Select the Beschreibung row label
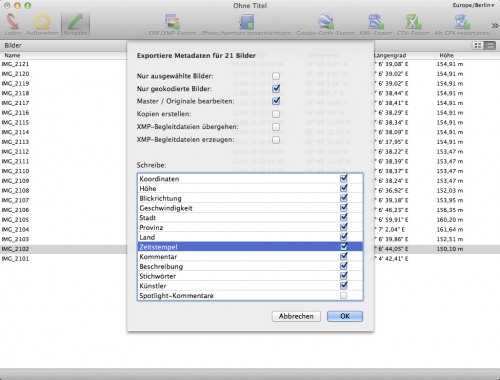Viewport: 500px width, 380px height. click(x=161, y=266)
